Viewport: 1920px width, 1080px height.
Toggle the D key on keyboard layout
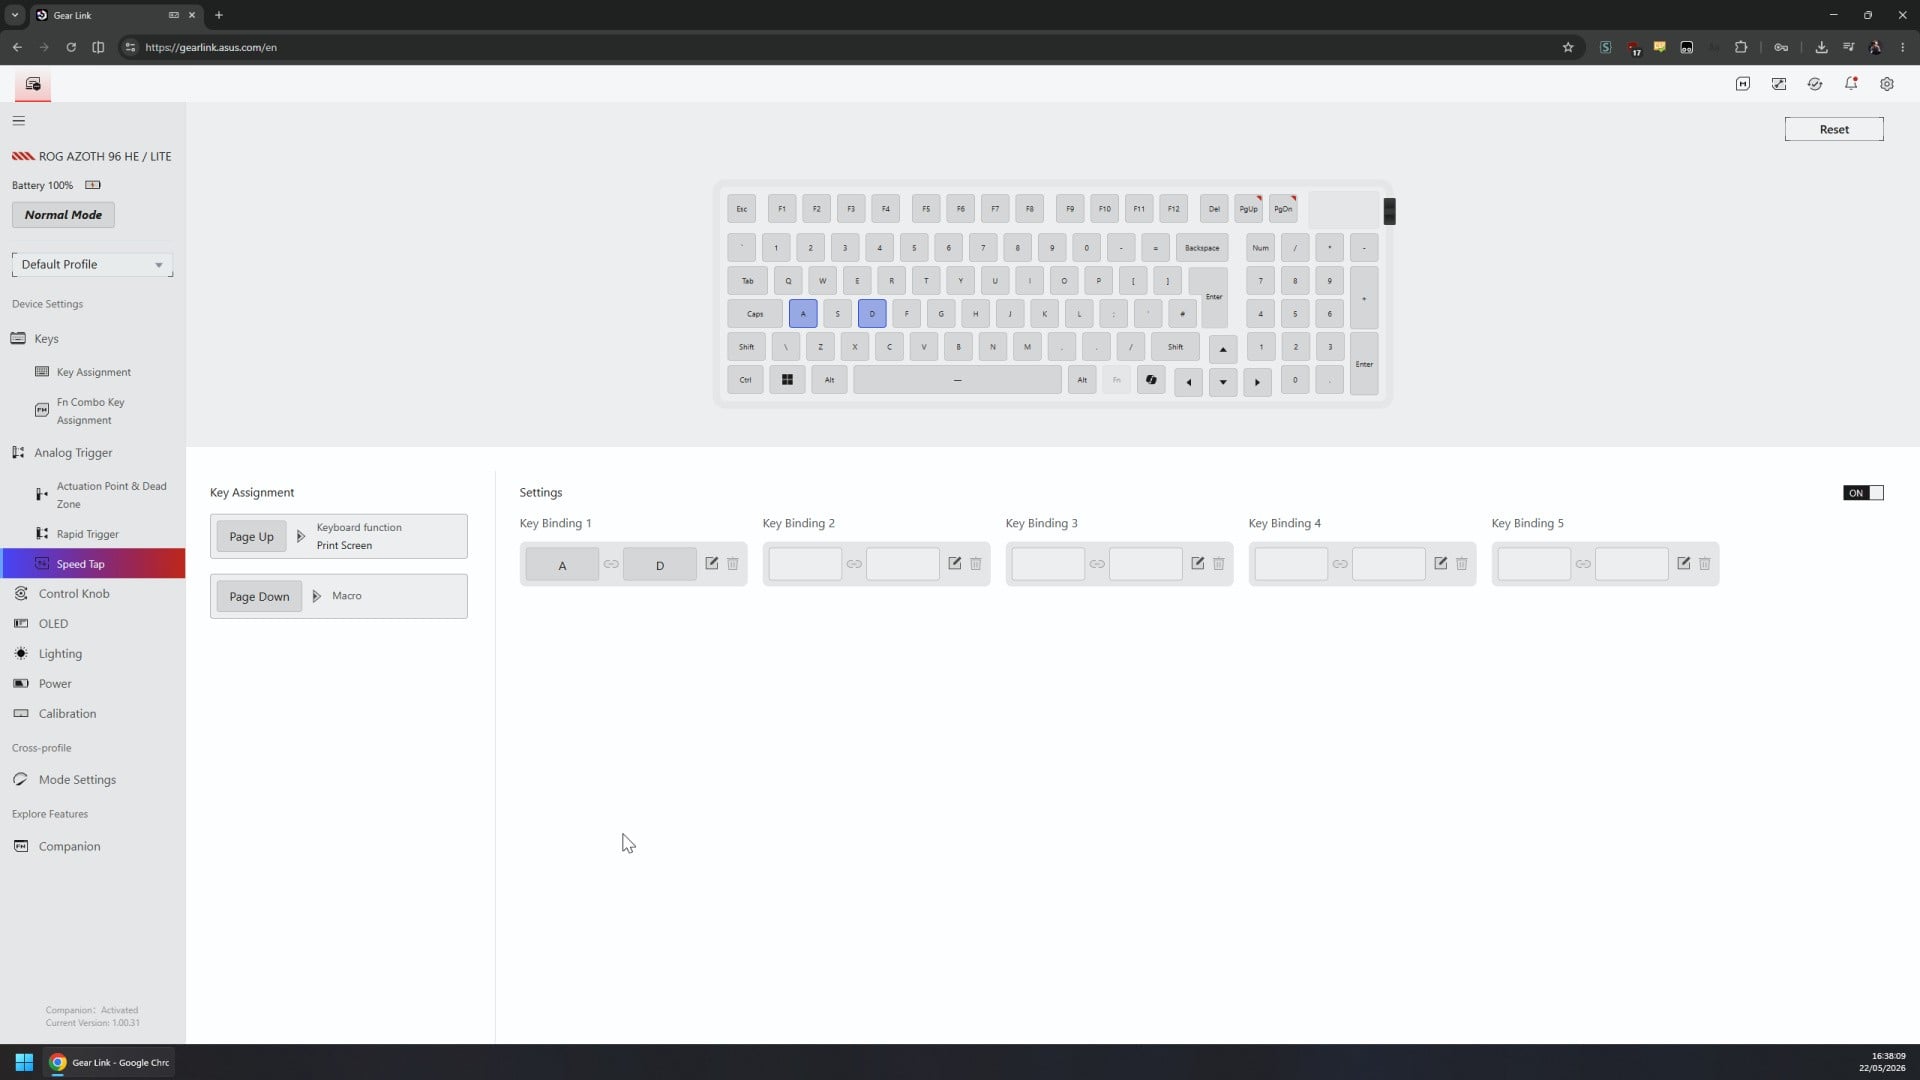point(872,314)
